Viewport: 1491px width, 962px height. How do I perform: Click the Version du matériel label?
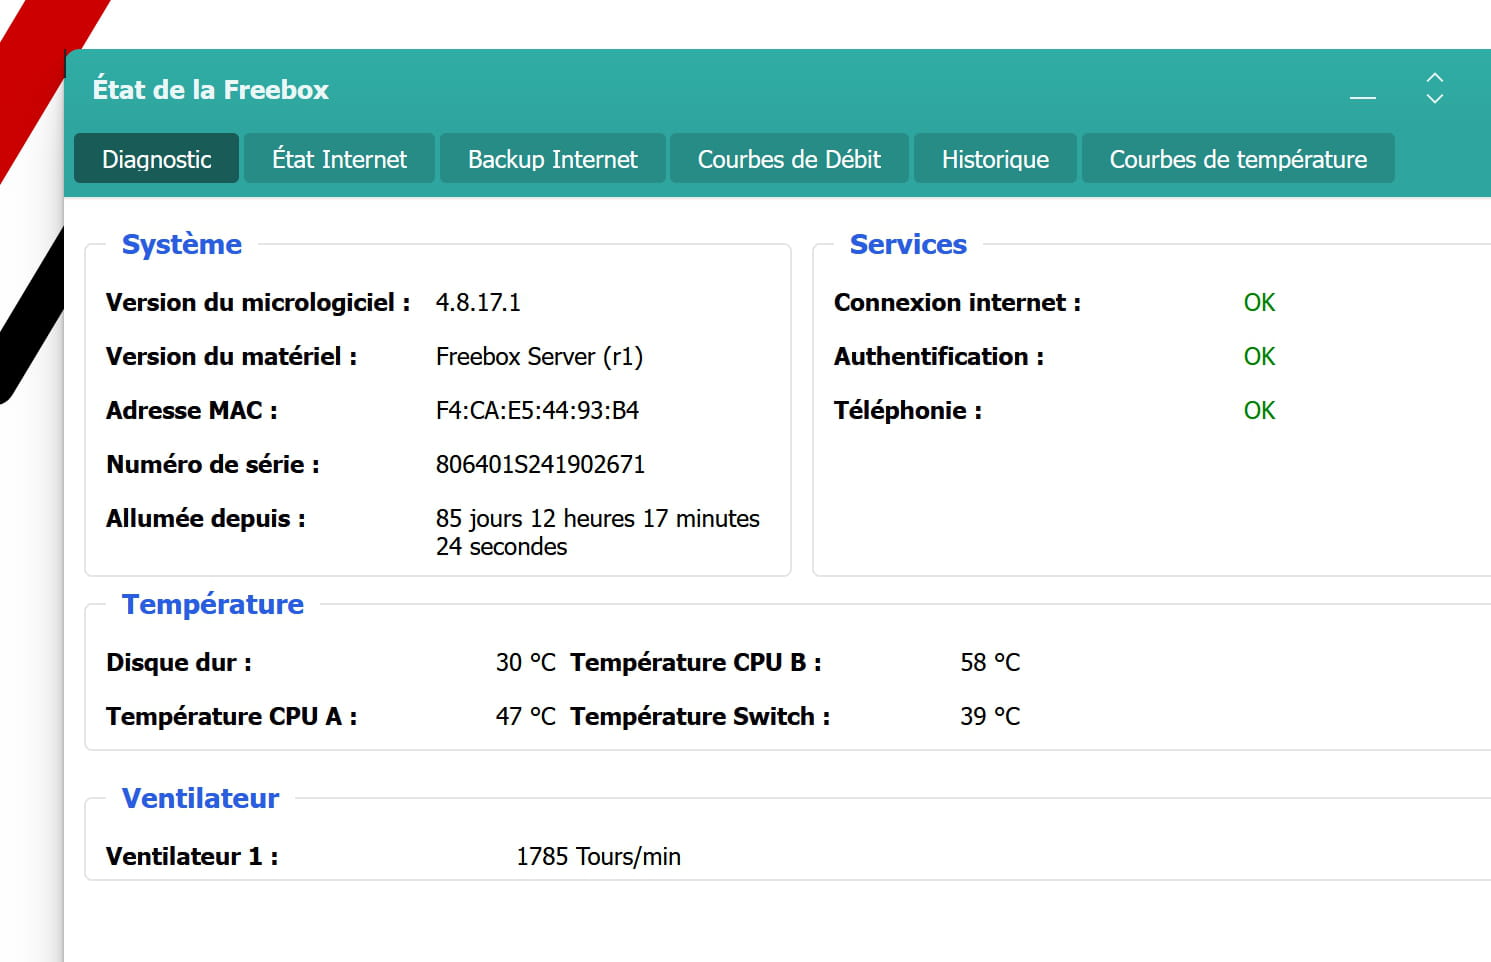(231, 356)
